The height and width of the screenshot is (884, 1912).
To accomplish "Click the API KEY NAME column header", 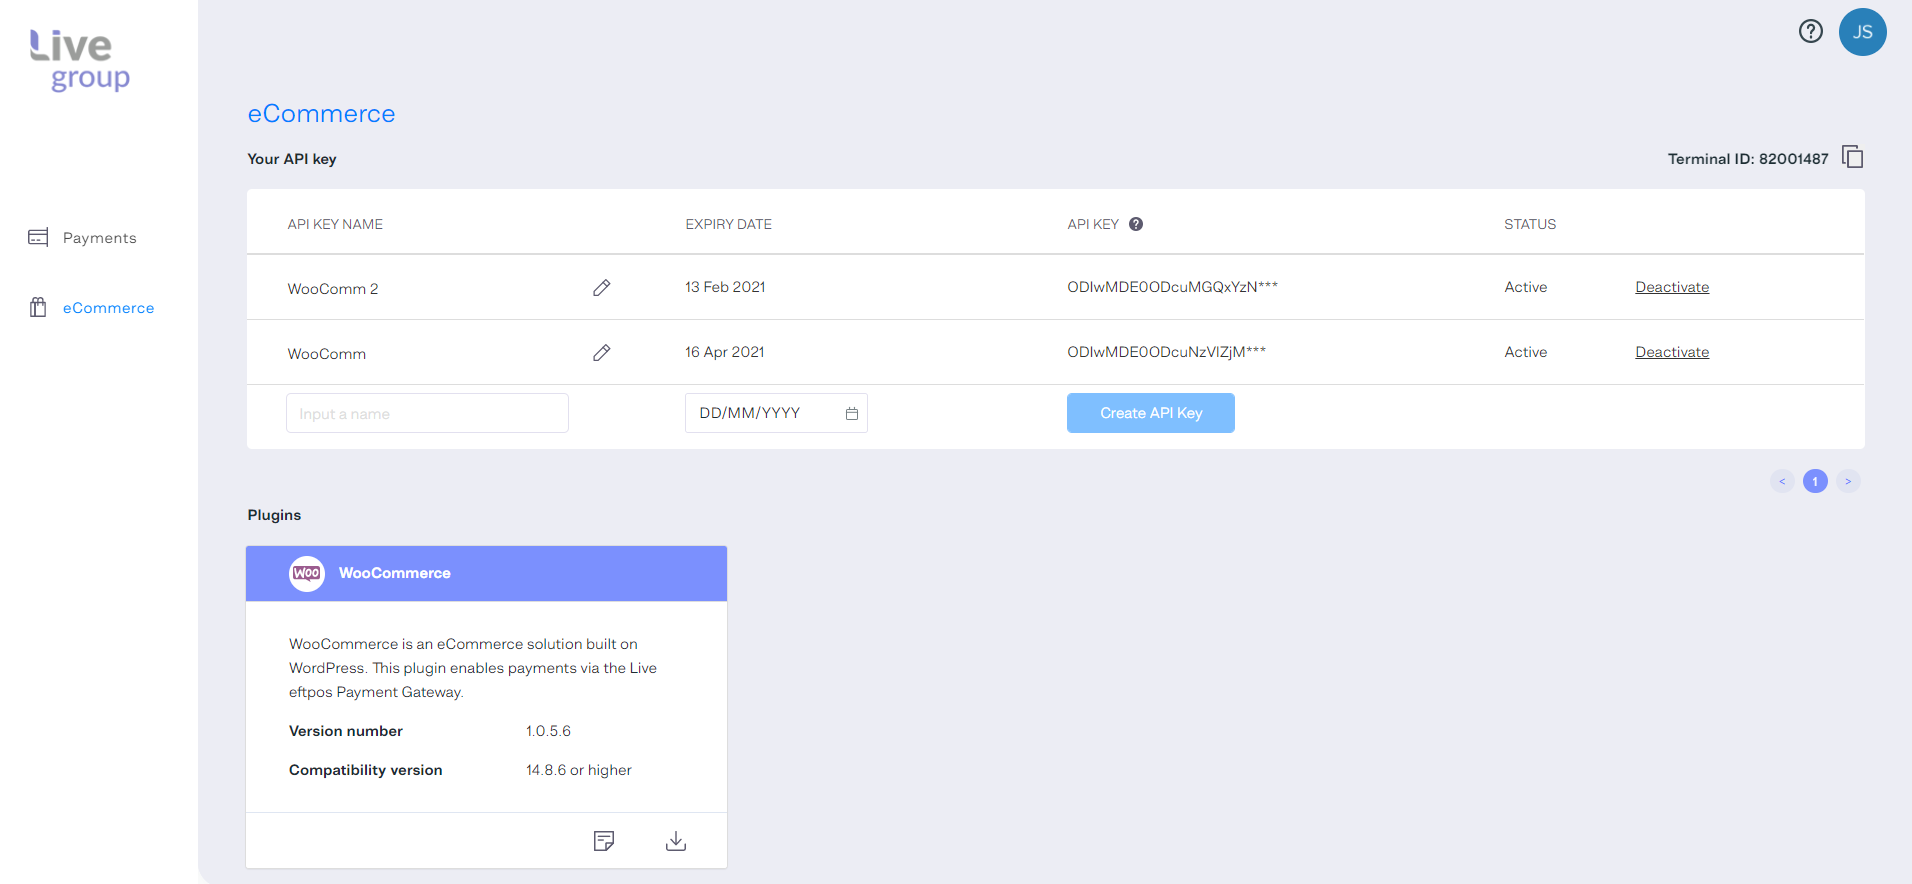I will (x=335, y=224).
